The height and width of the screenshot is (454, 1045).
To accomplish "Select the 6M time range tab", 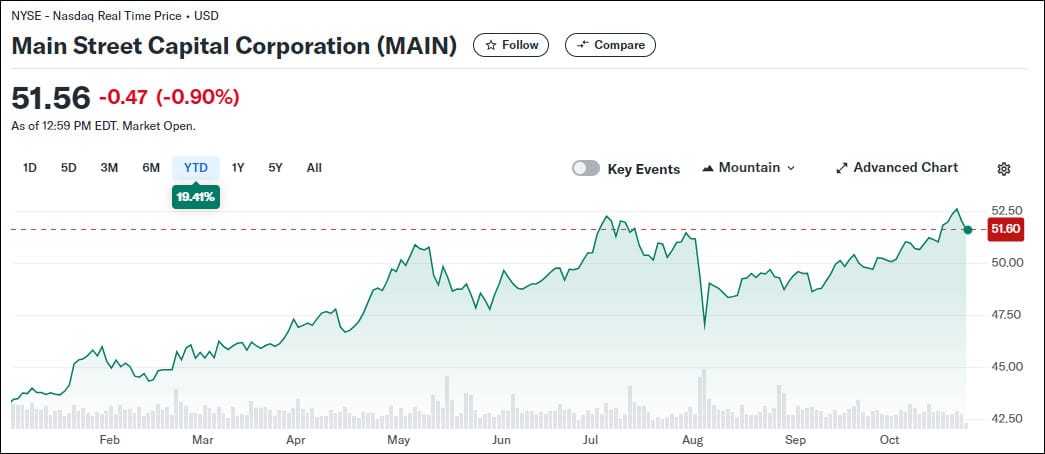I will 151,168.
